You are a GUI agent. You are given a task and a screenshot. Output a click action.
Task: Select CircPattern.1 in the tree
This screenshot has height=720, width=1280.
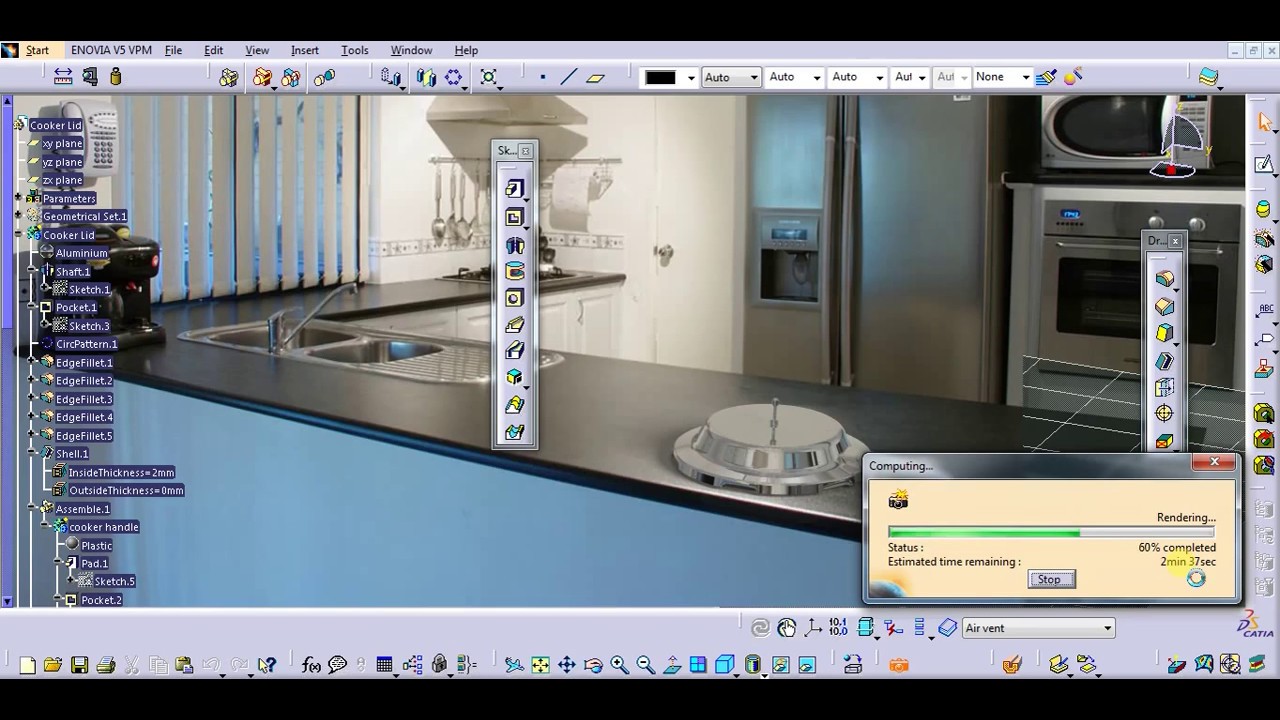(86, 344)
